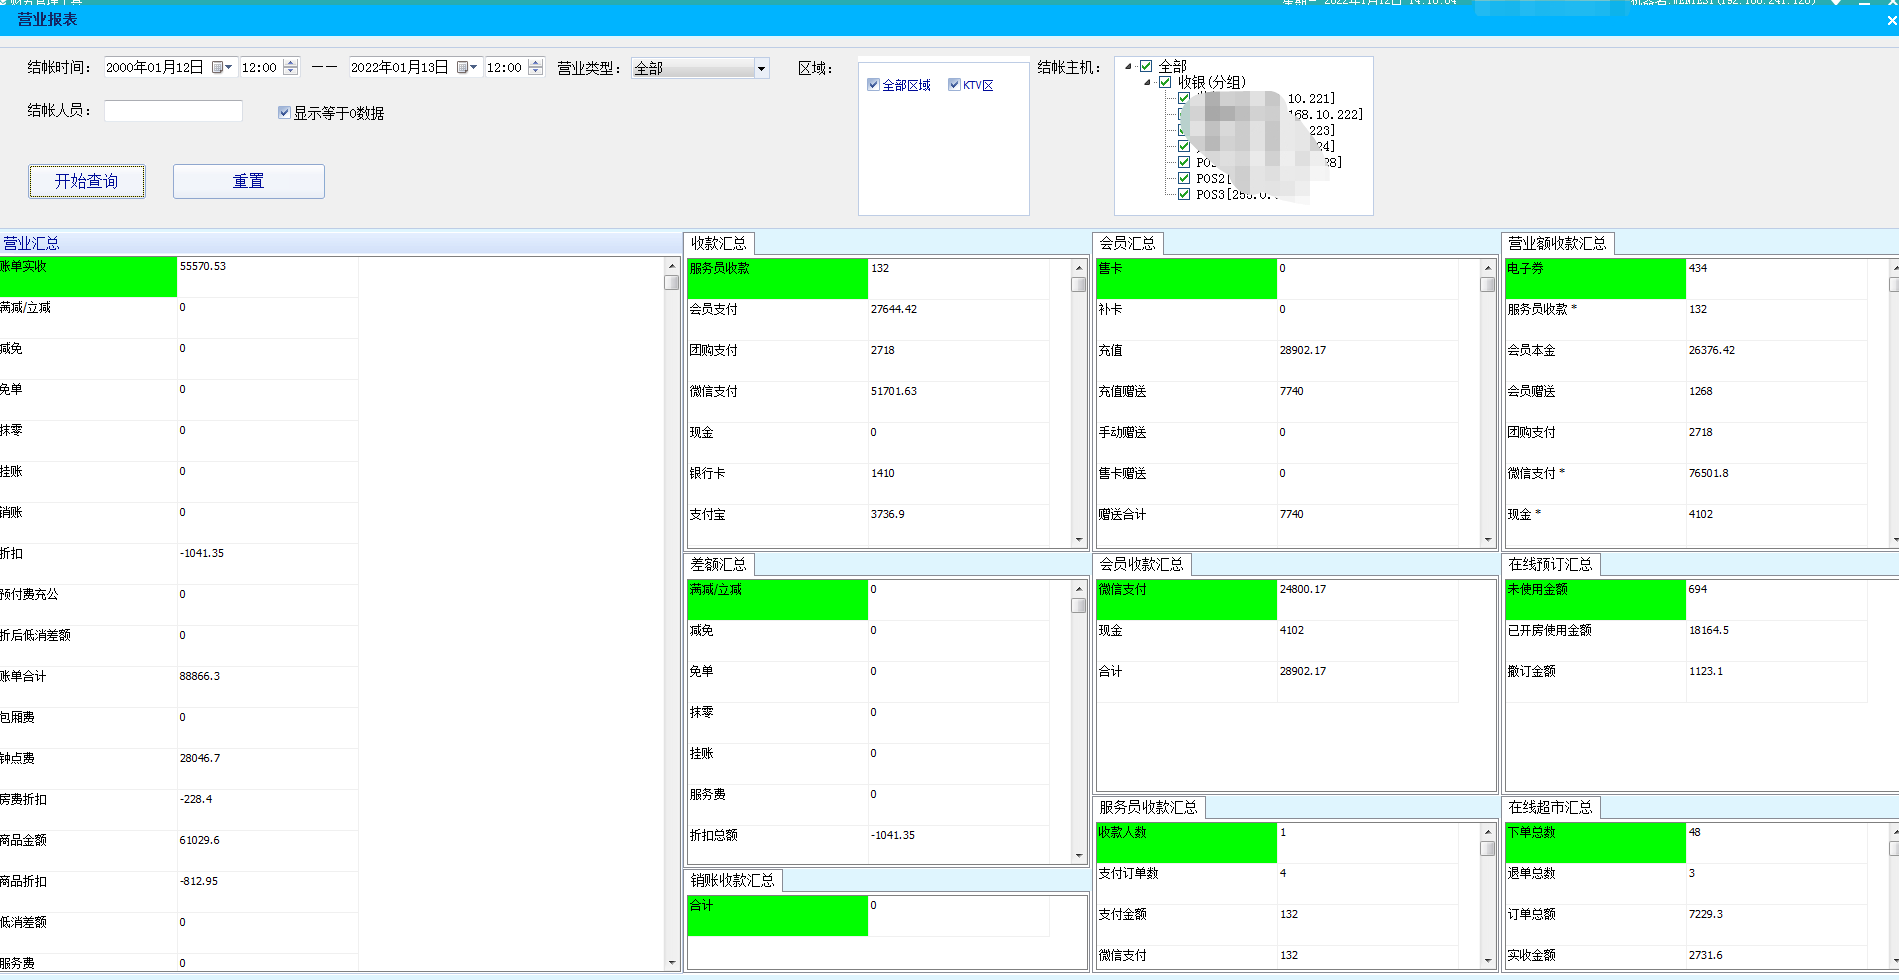This screenshot has width=1899, height=980.
Task: Toggle the 收银(分组) group checkbox
Action: click(x=1165, y=82)
